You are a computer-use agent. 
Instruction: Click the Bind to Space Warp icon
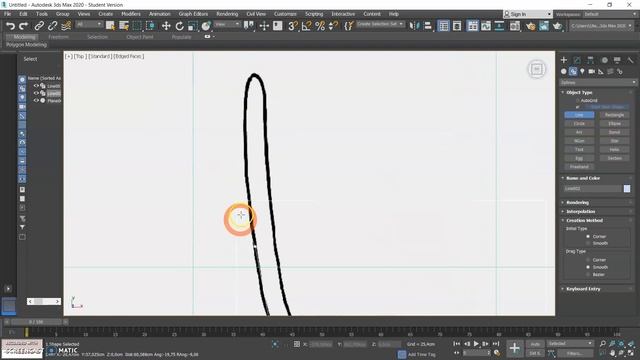[66, 26]
